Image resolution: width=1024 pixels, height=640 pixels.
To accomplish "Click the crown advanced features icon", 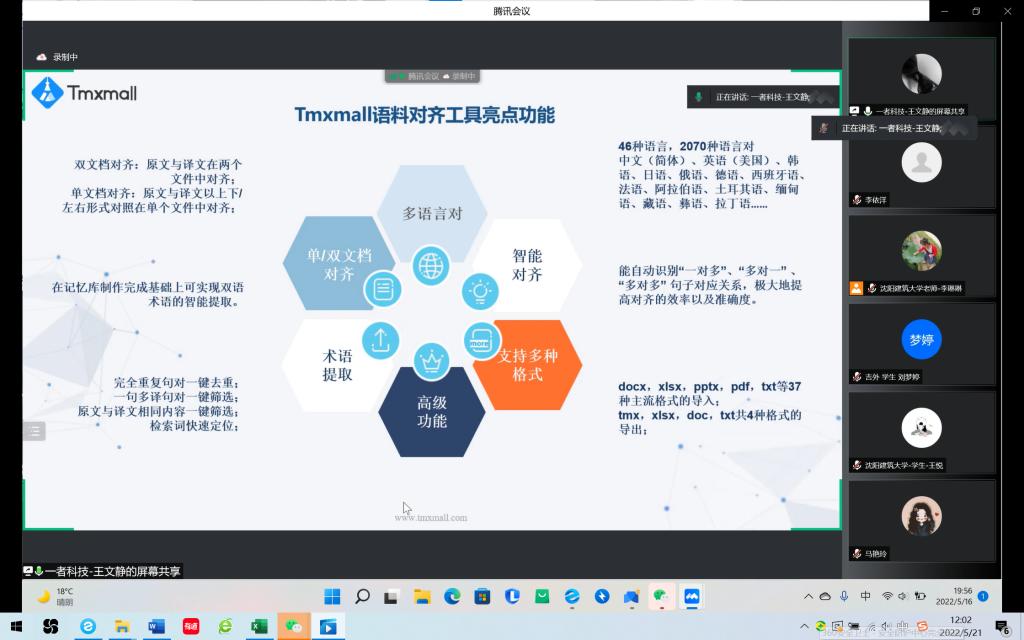I will tap(432, 361).
